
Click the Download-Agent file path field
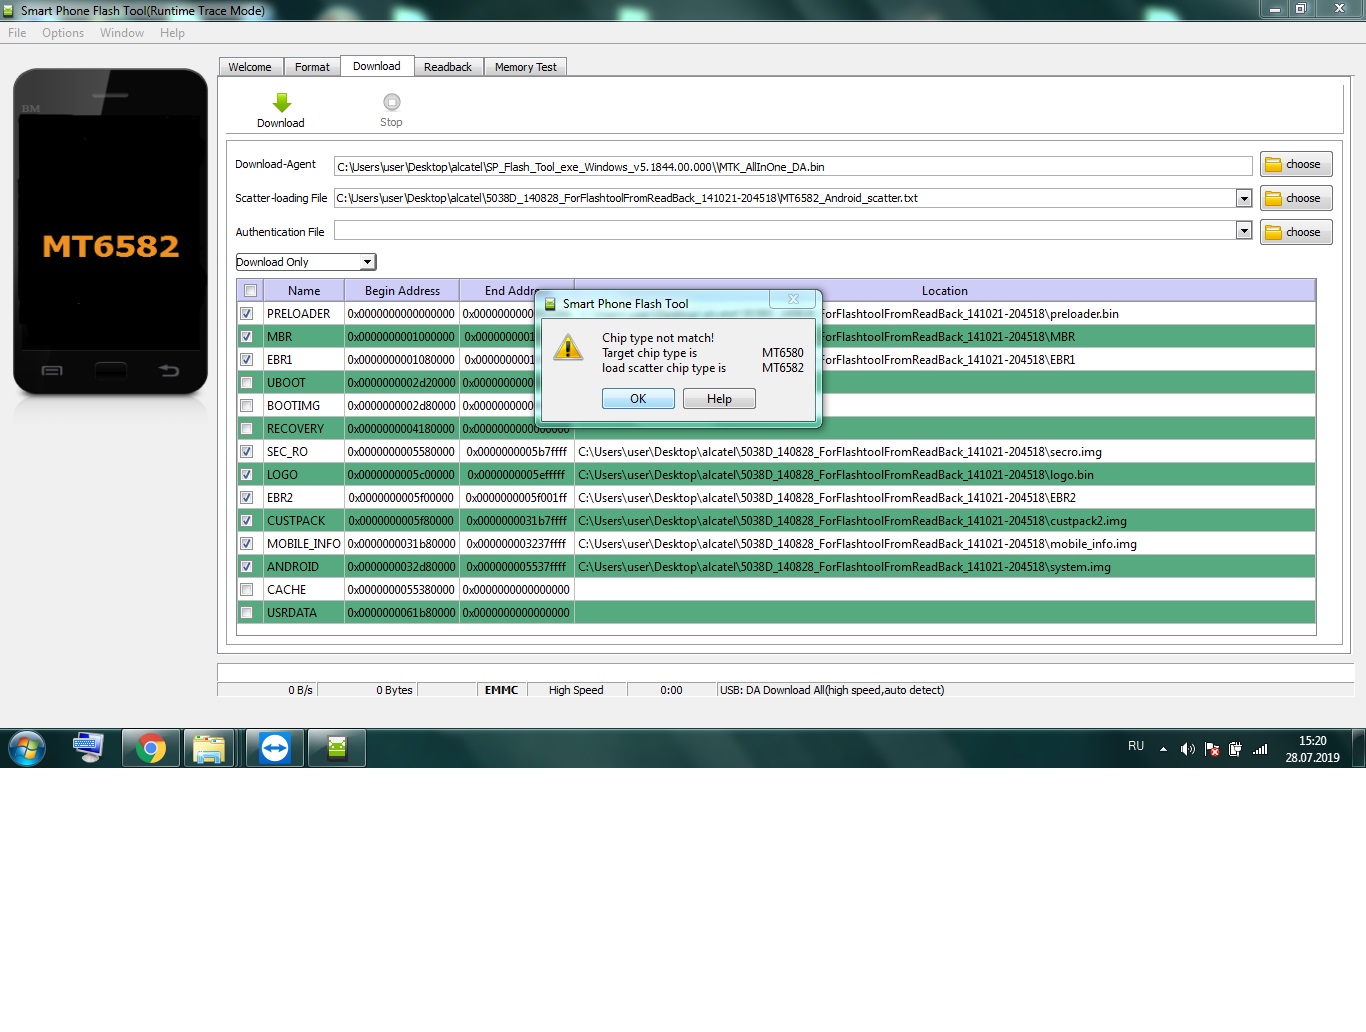pyautogui.click(x=792, y=167)
